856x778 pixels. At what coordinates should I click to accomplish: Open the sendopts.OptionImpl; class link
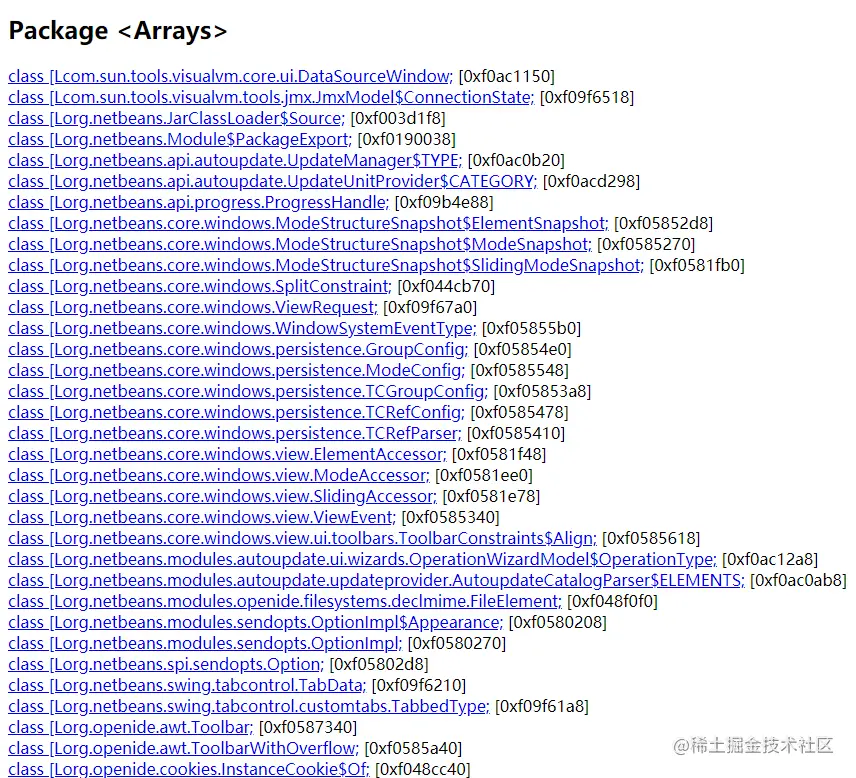pyautogui.click(x=205, y=644)
